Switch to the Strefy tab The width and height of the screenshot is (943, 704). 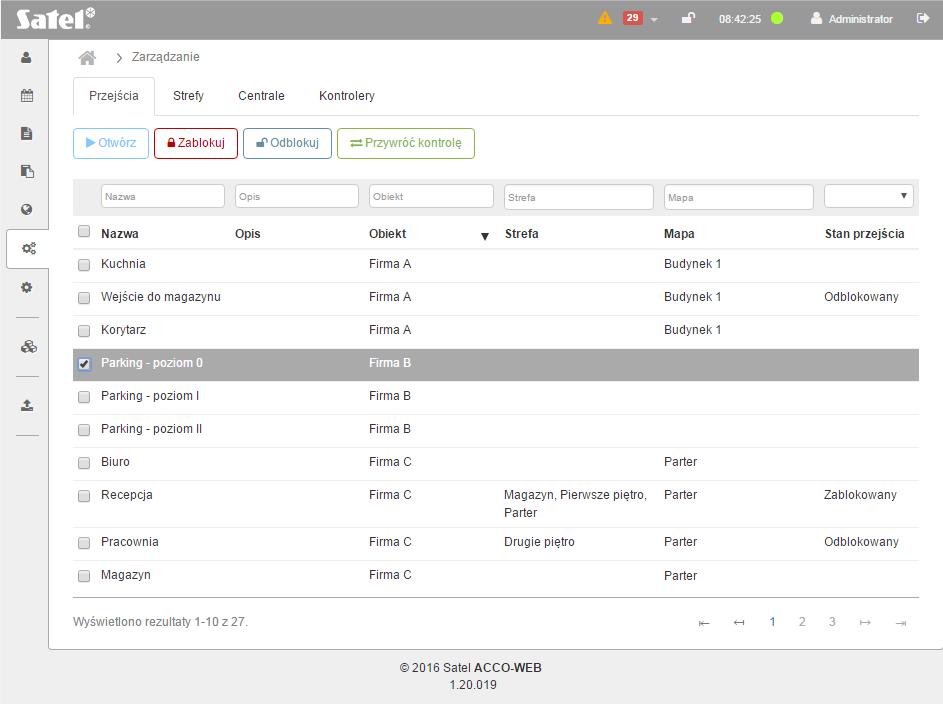click(x=188, y=96)
